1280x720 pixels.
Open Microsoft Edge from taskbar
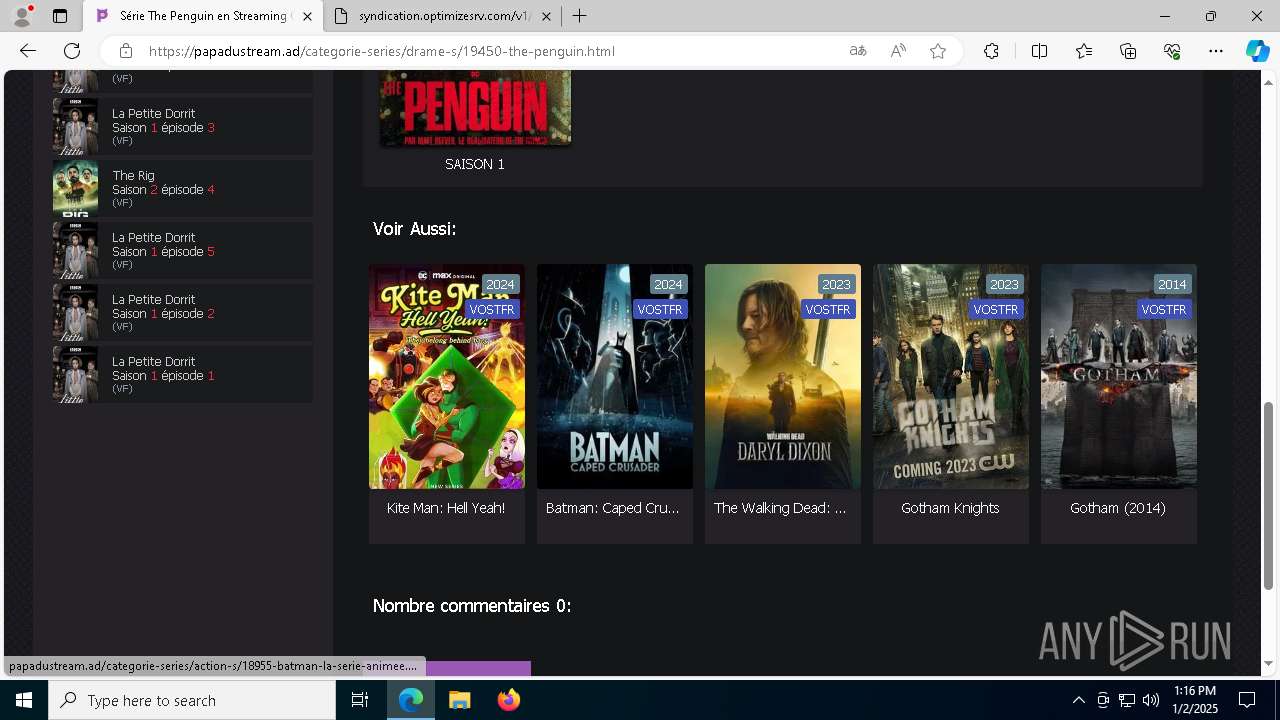(411, 700)
